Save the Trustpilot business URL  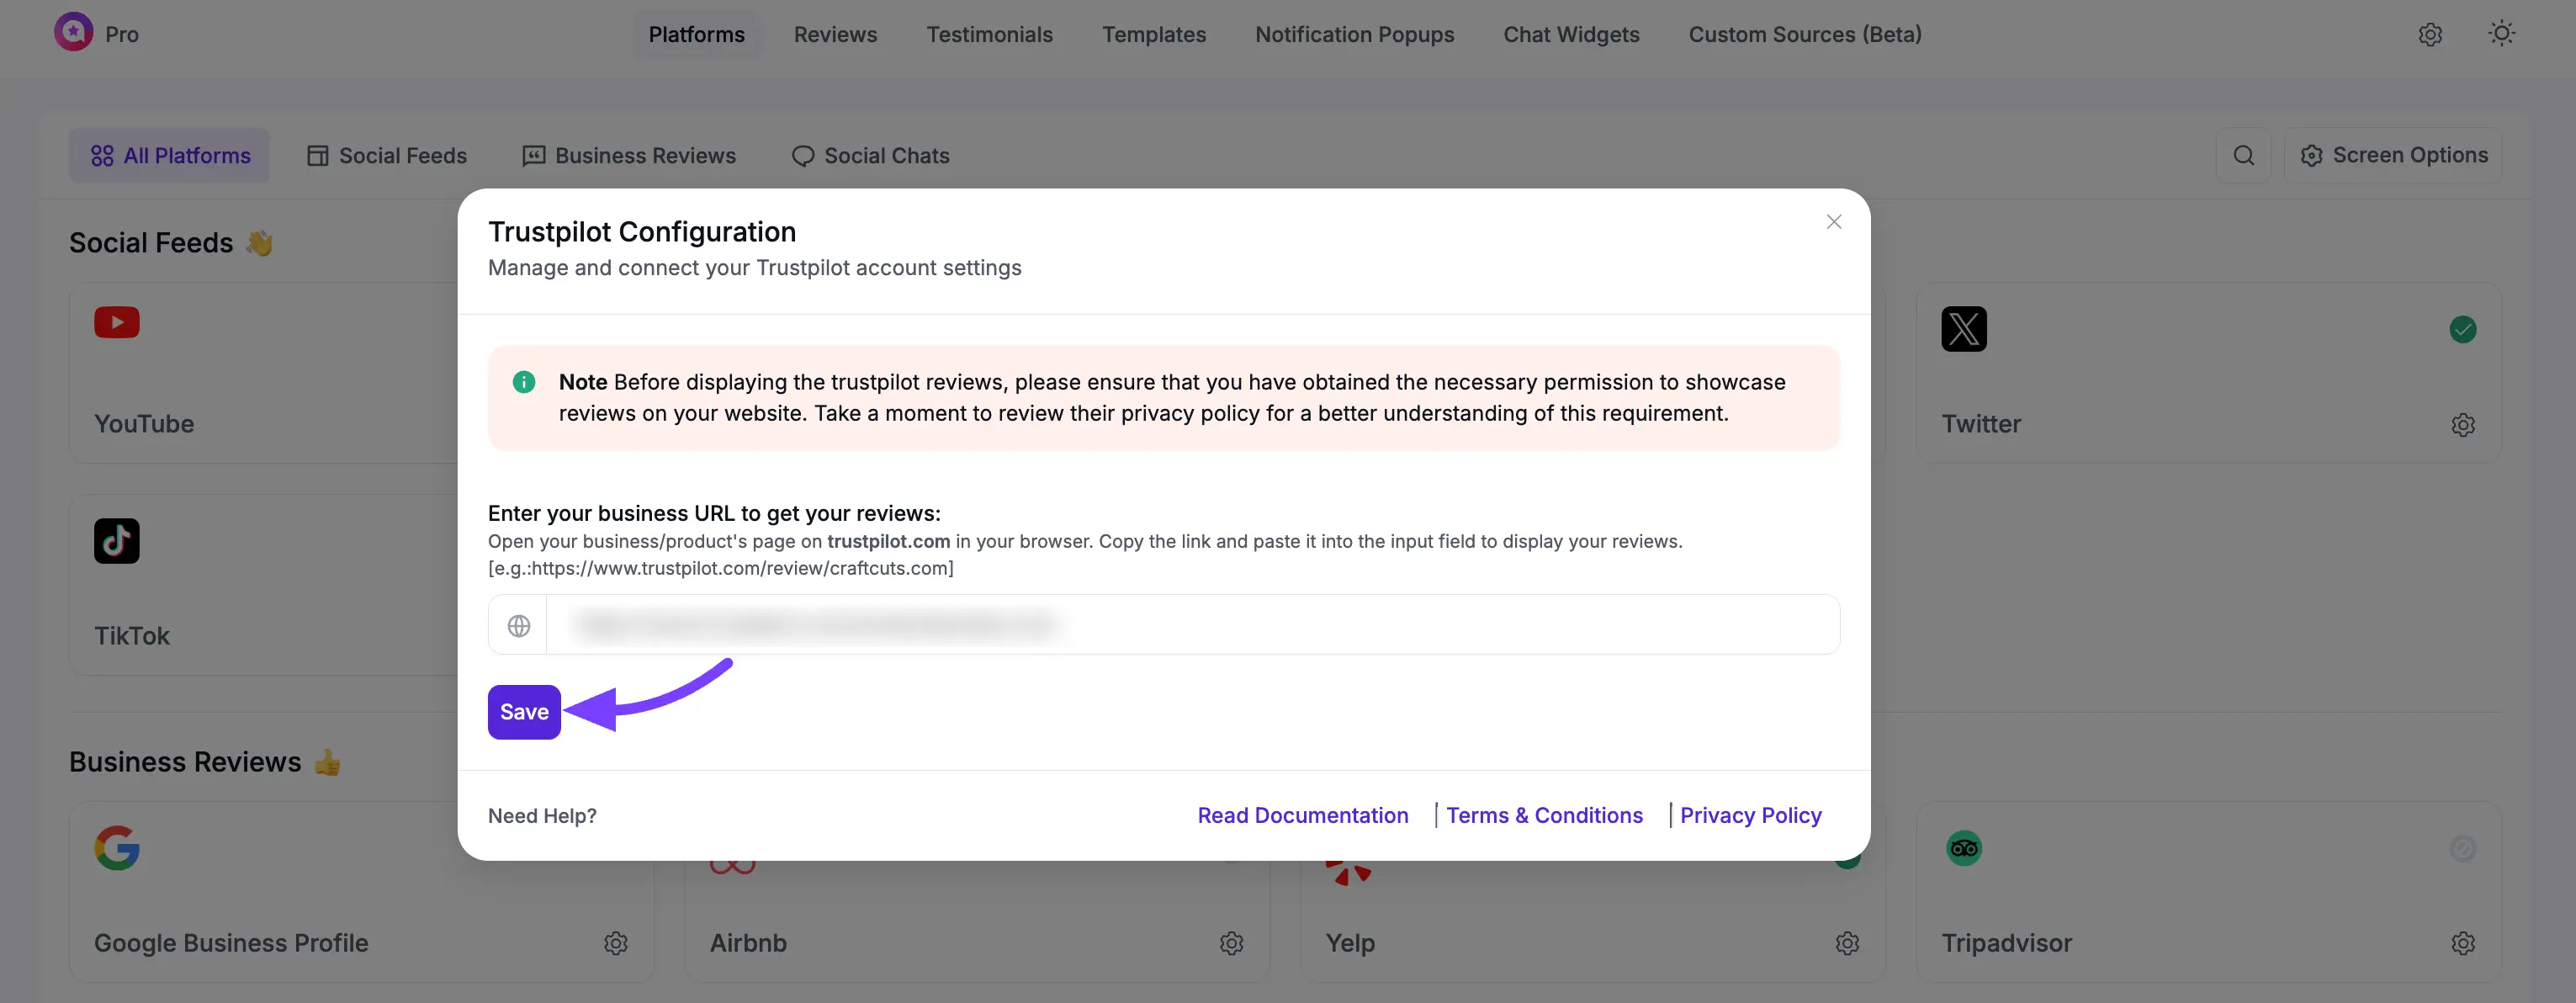click(x=523, y=711)
